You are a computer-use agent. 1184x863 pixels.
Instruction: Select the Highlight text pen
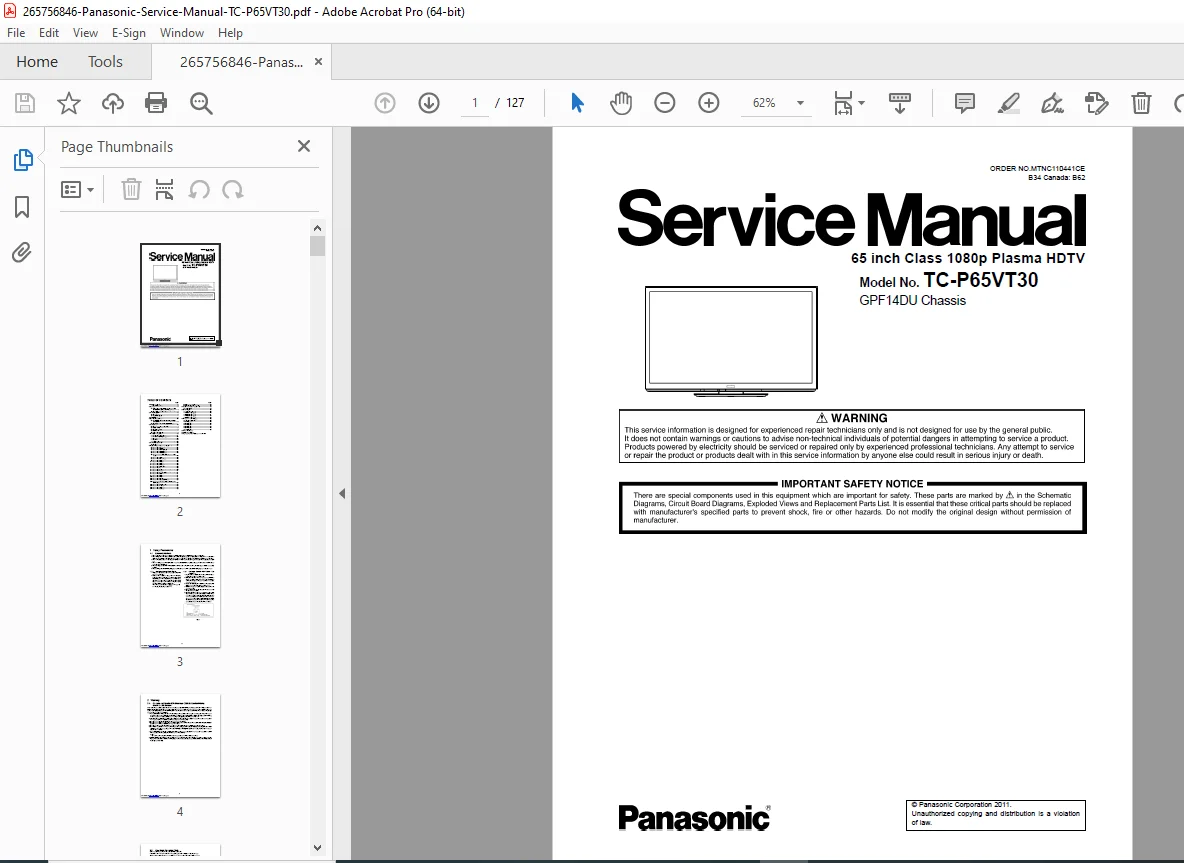pos(1009,103)
